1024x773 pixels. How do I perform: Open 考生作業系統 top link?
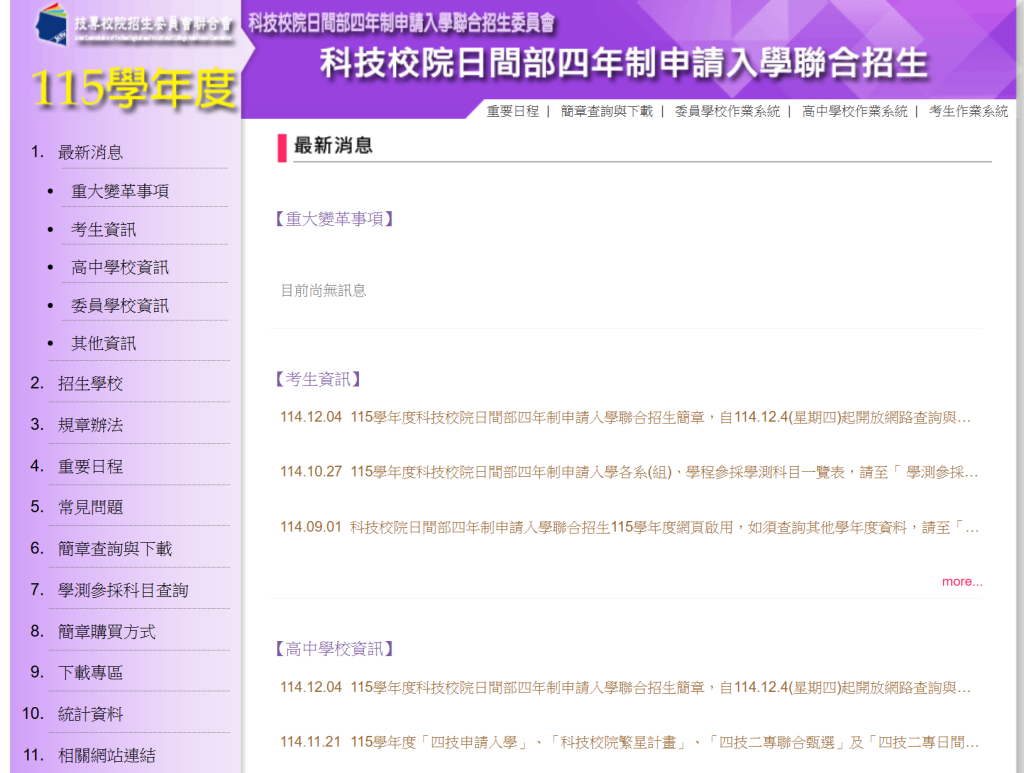968,111
